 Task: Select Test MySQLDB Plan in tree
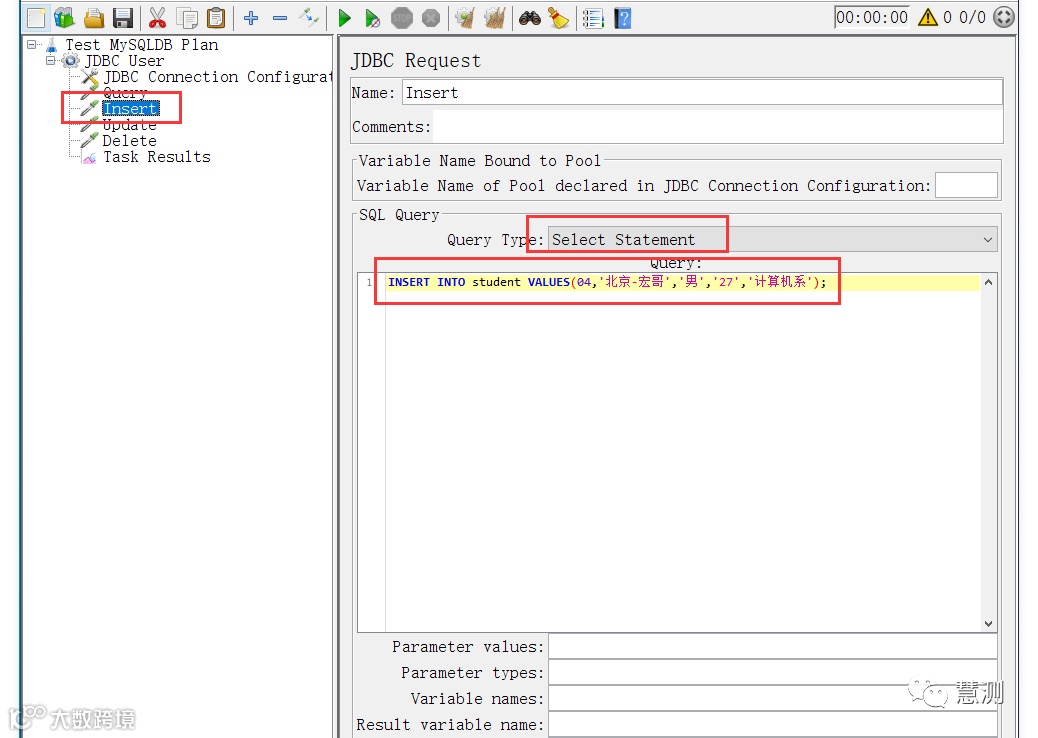coord(141,45)
